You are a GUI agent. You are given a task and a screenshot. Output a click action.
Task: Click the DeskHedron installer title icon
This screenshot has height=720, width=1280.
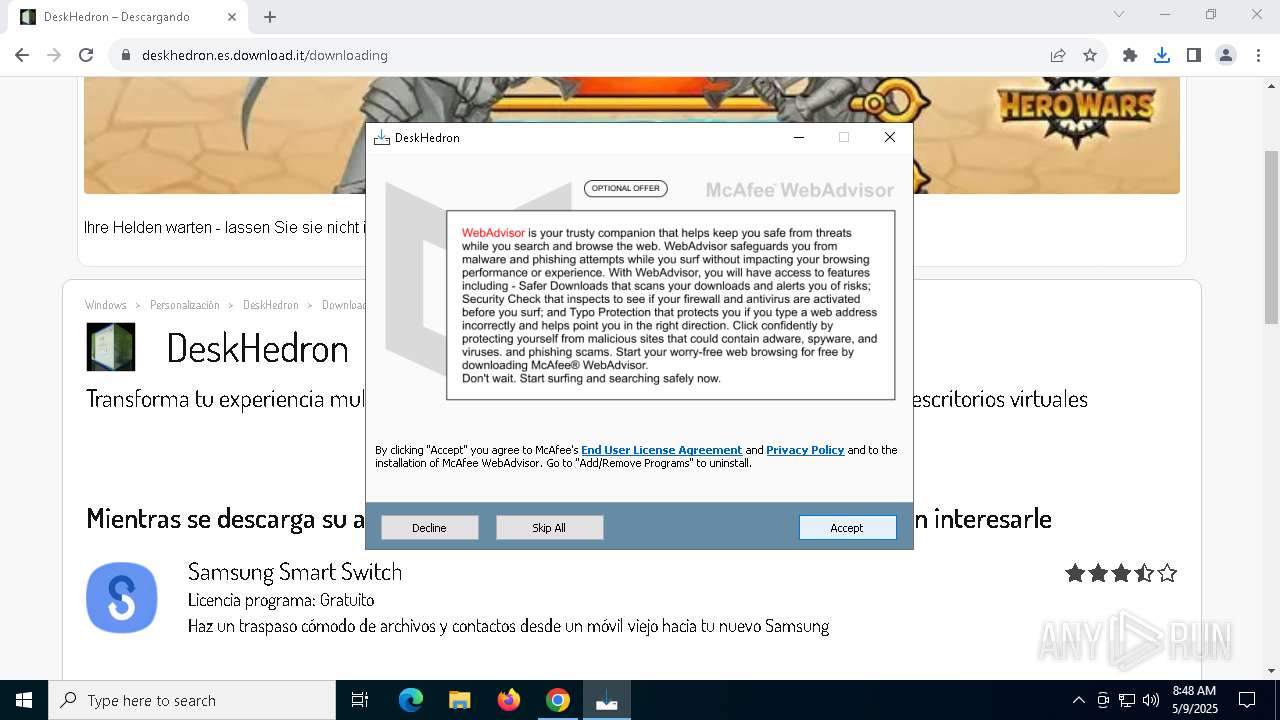381,137
